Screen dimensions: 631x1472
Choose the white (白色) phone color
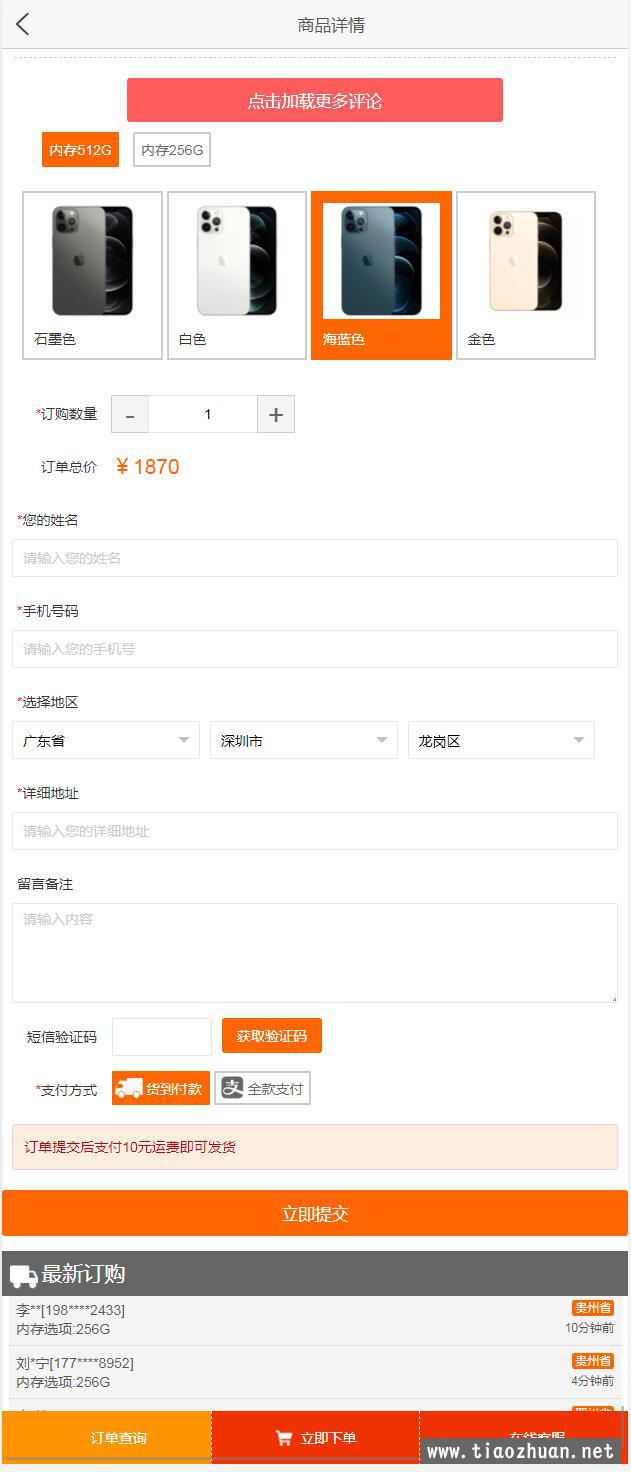237,274
